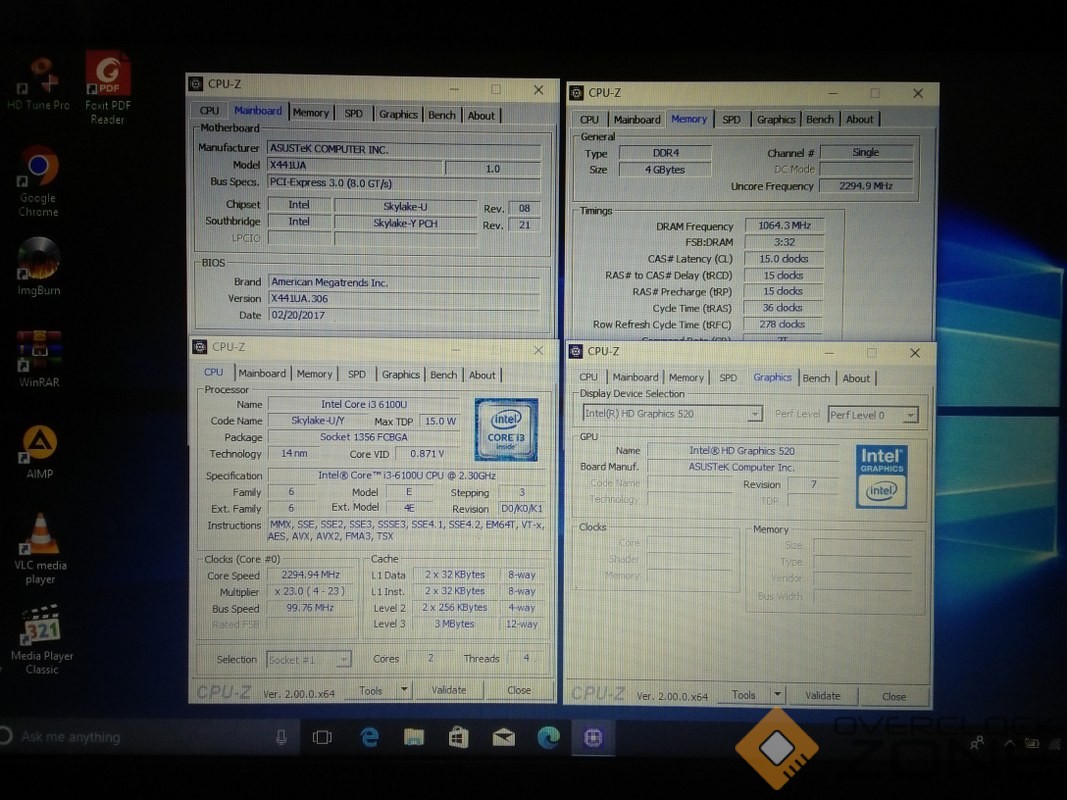1067x800 pixels.
Task: Open VLC media player shortcut
Action: tap(40, 549)
